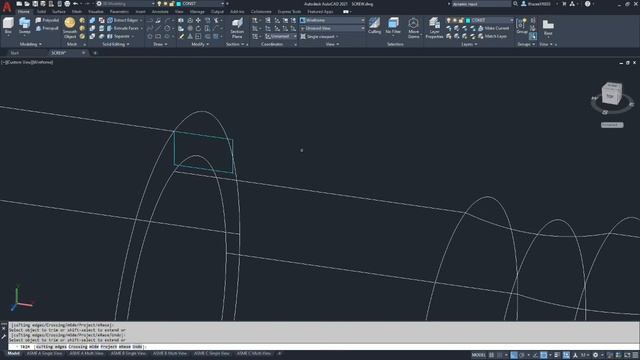Screen dimensions: 640x360
Task: Switch to the Manage ribbon tab
Action: click(197, 11)
